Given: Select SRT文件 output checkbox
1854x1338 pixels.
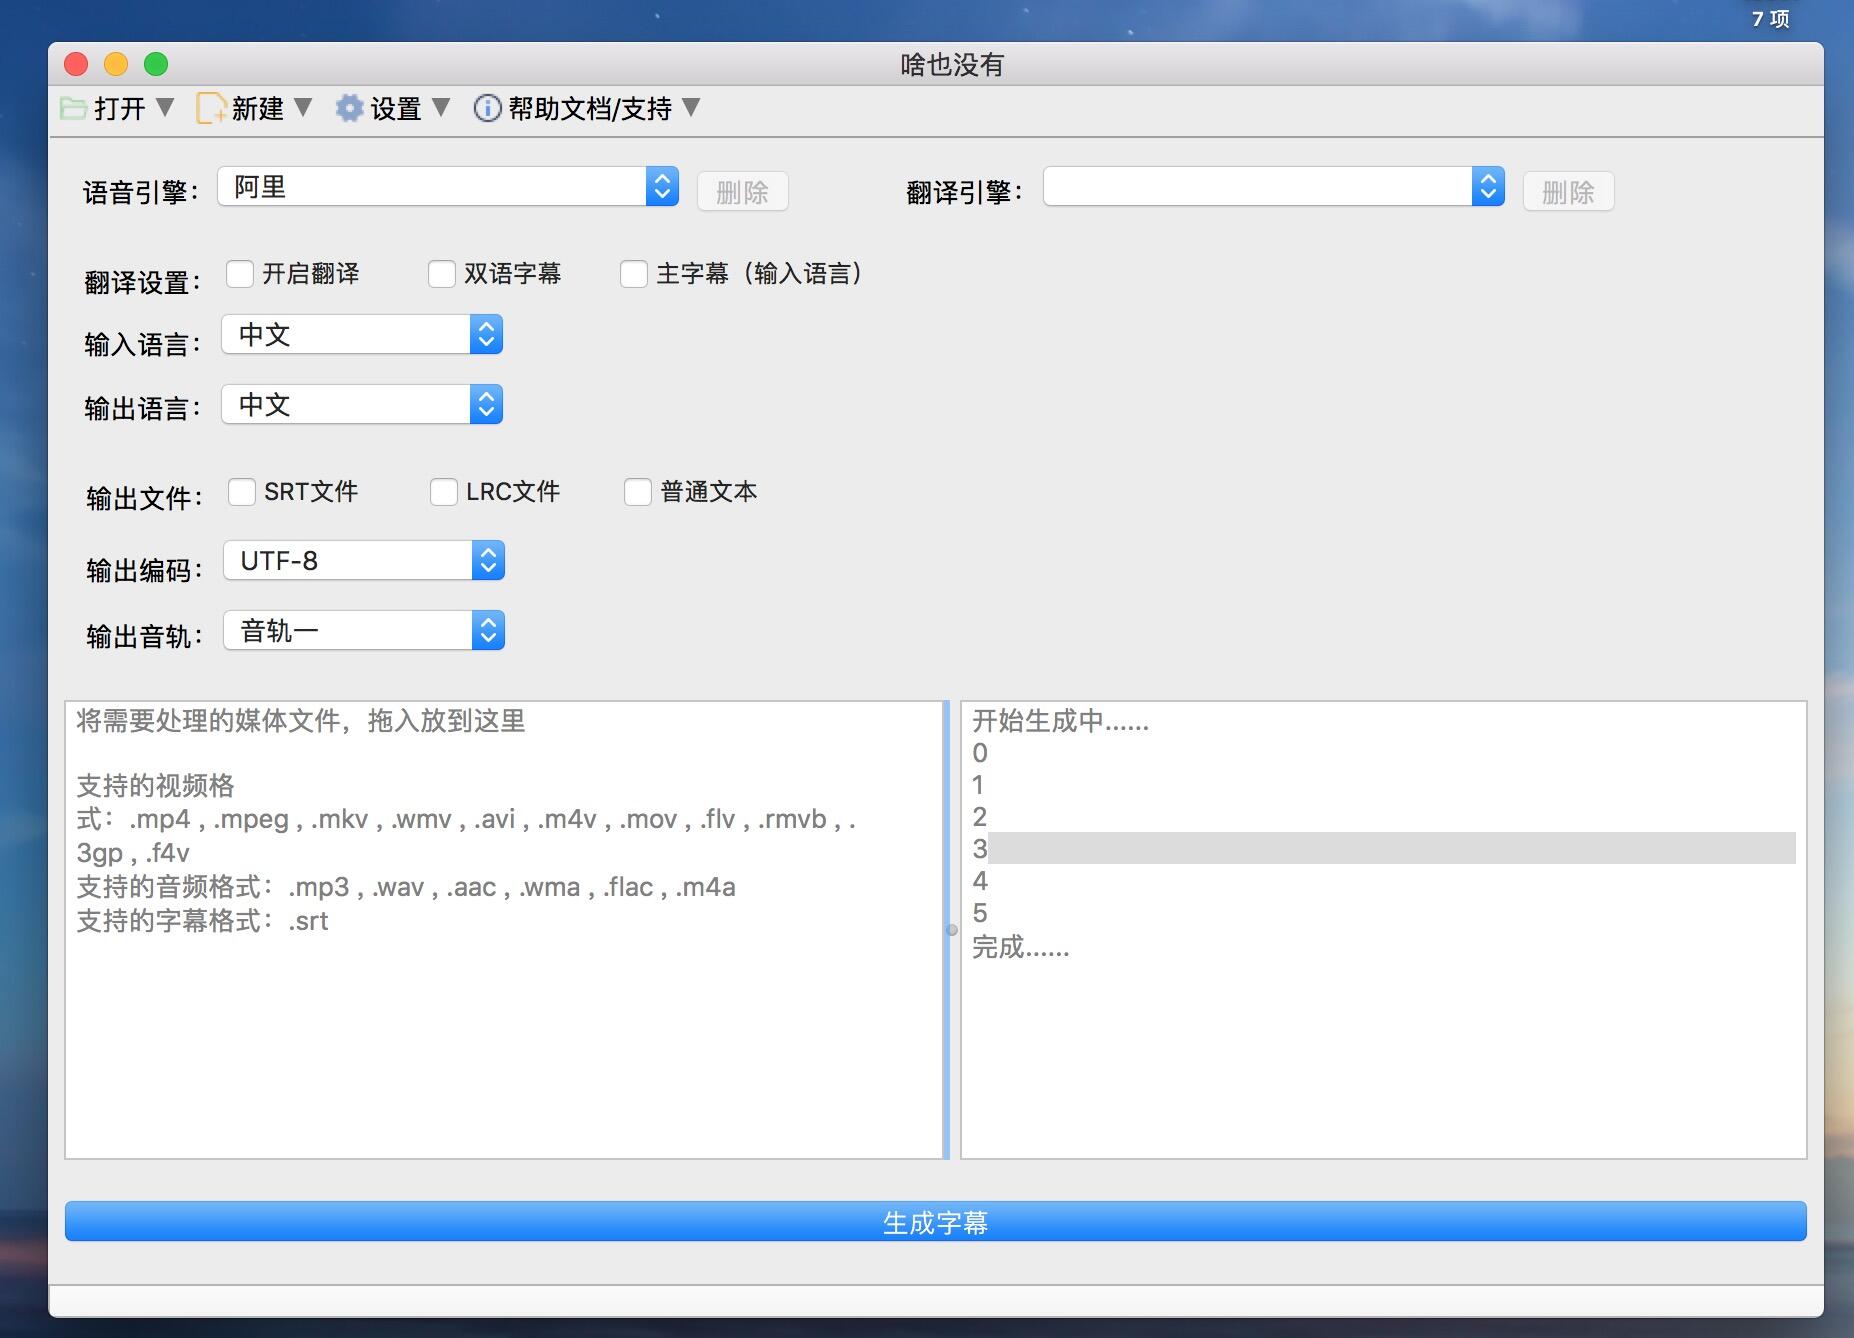Looking at the screenshot, I should [x=242, y=492].
